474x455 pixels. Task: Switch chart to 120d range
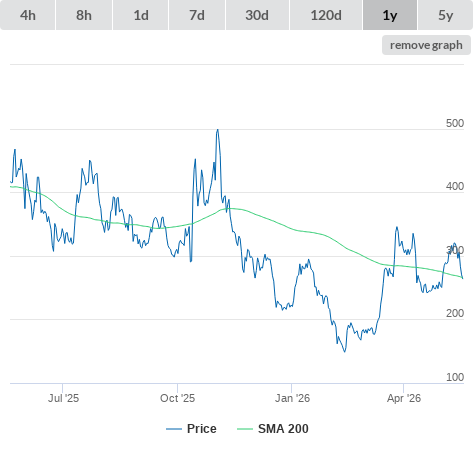[326, 15]
